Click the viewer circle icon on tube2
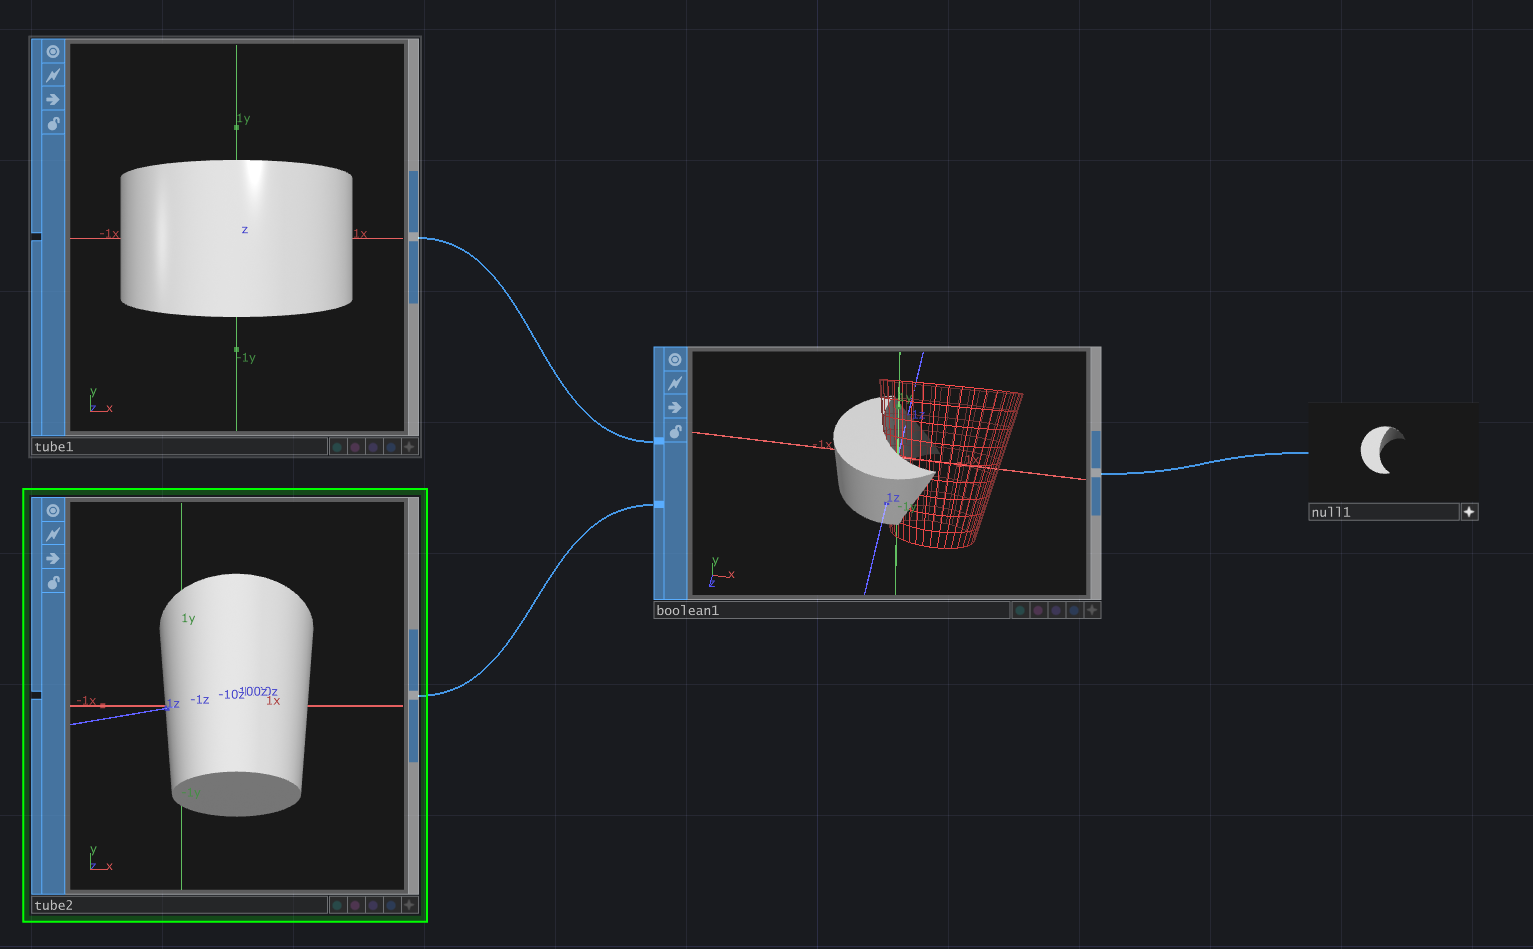 53,511
